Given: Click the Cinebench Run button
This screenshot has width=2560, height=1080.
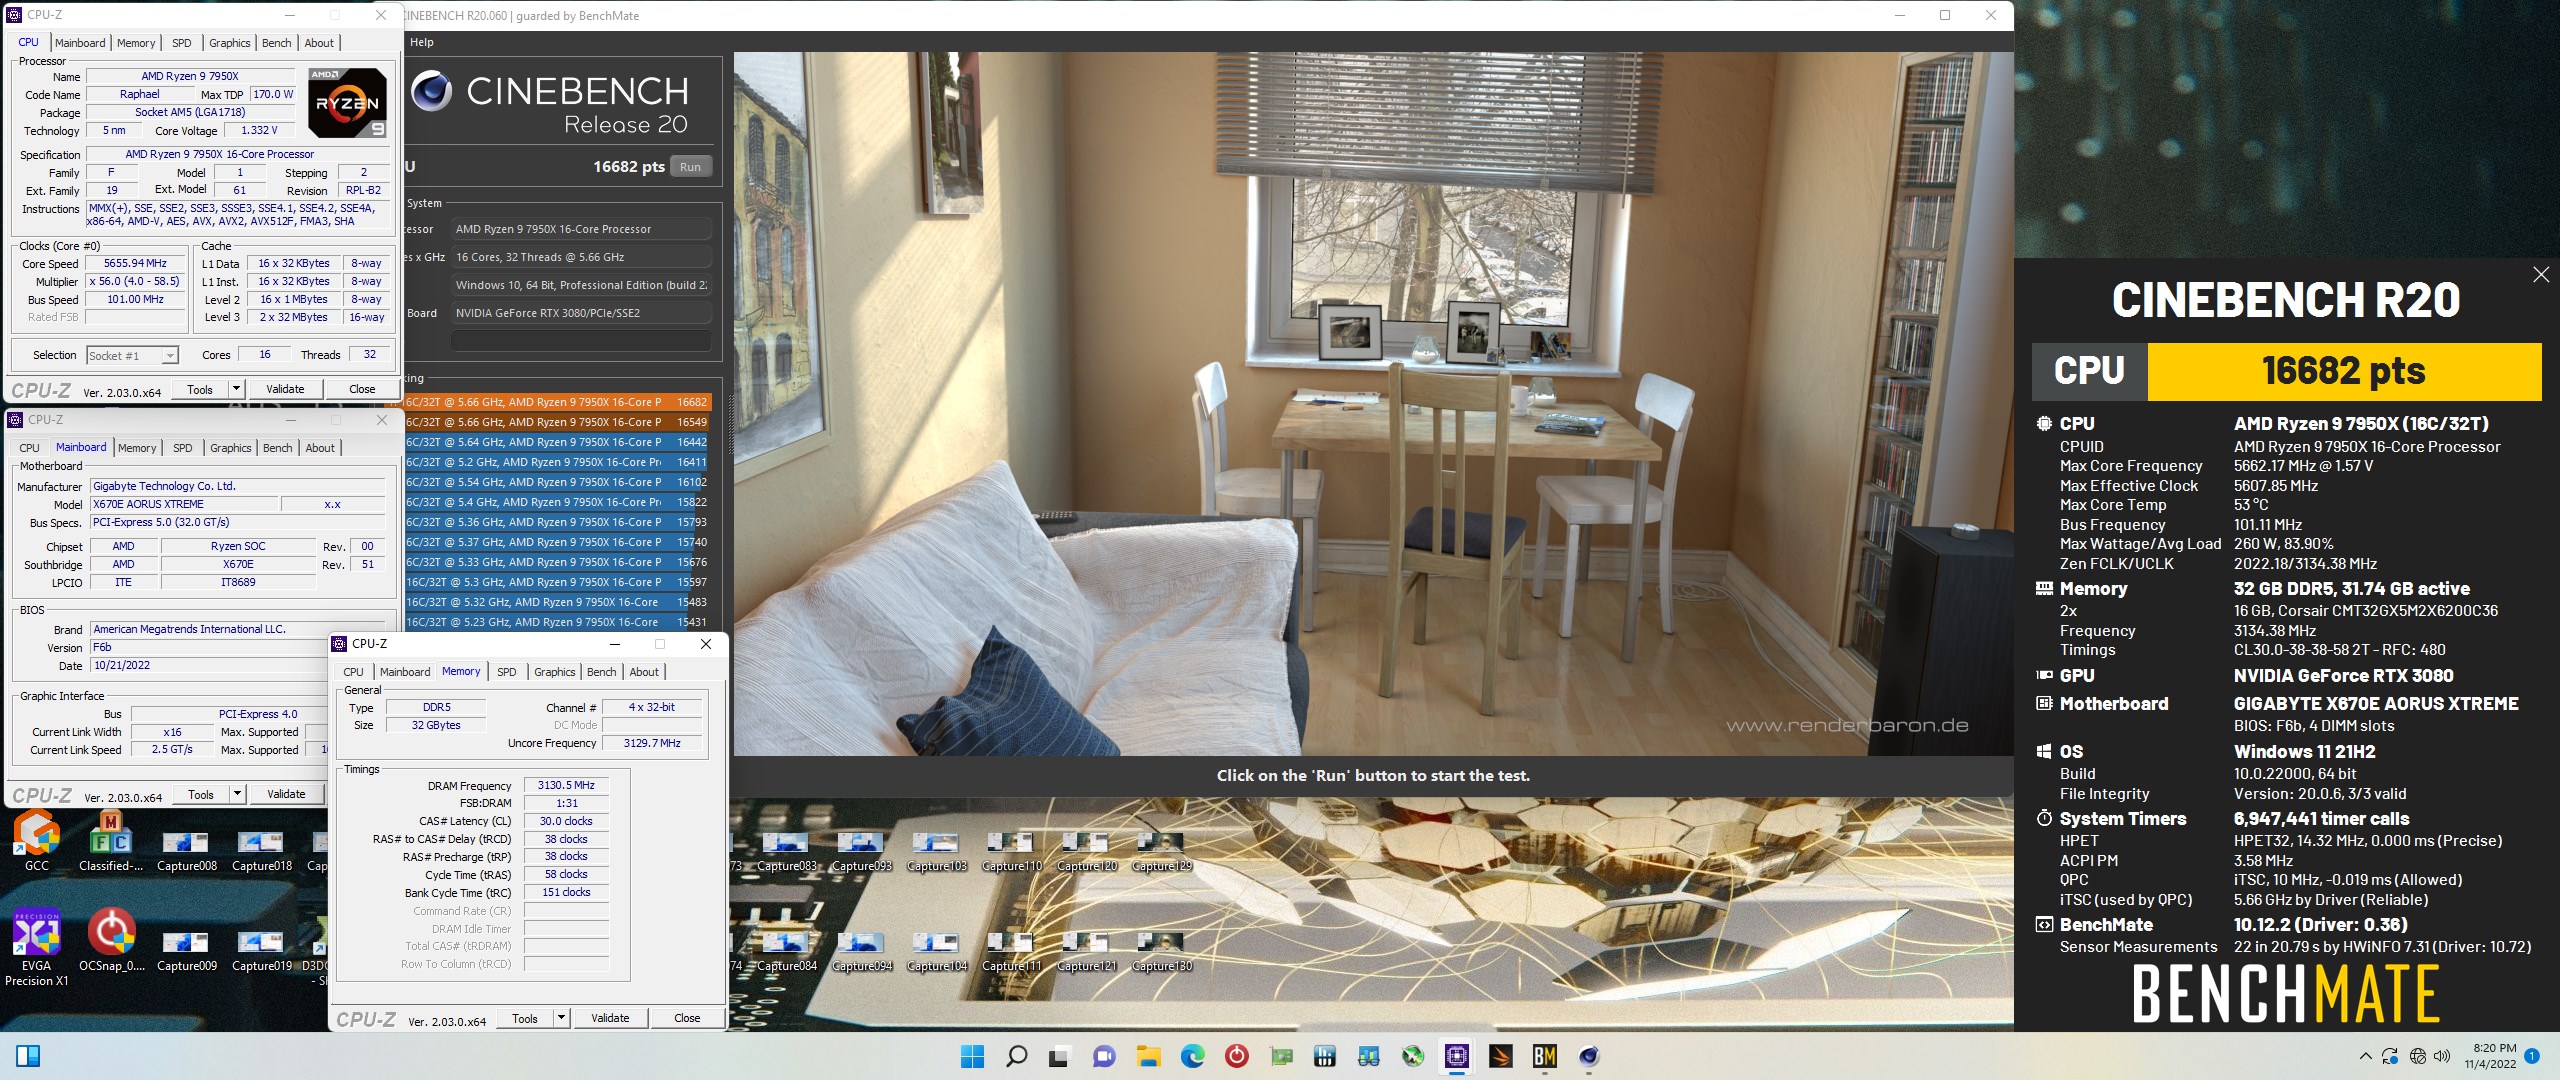Looking at the screenshot, I should [x=691, y=167].
